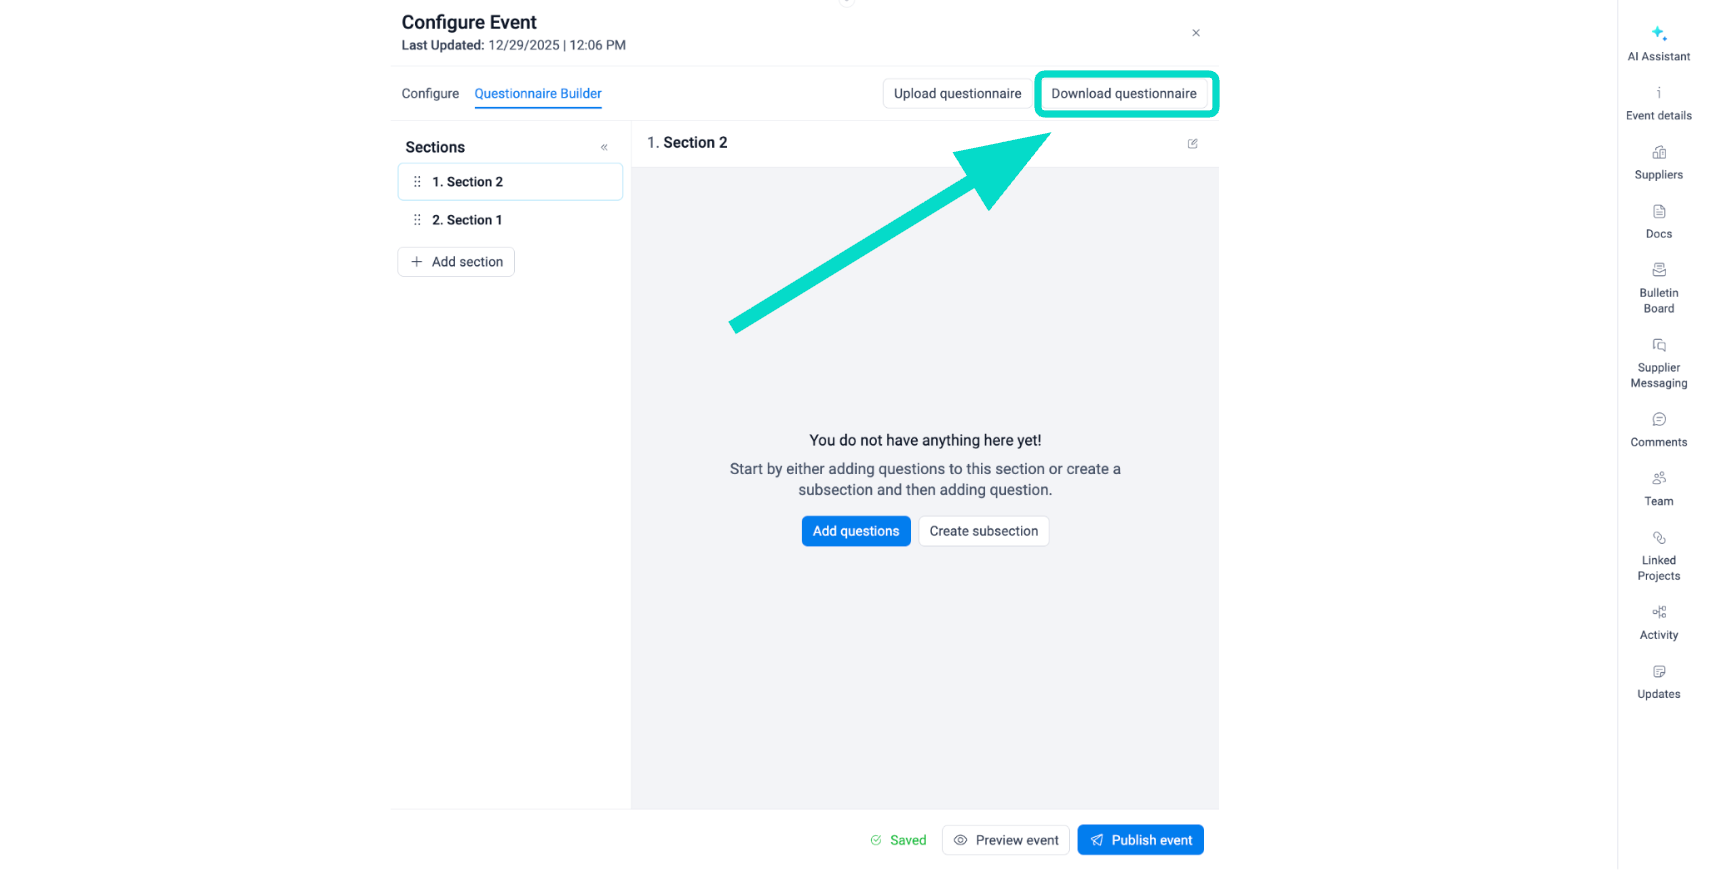Switch to the Configure tab
Viewport: 1714px width, 878px height.
pos(430,94)
